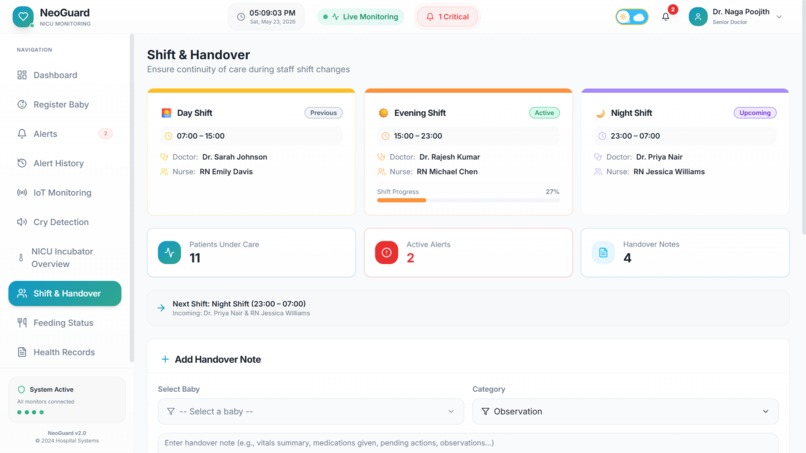The width and height of the screenshot is (806, 453).
Task: Click the Night Shift moon icon
Action: click(600, 113)
